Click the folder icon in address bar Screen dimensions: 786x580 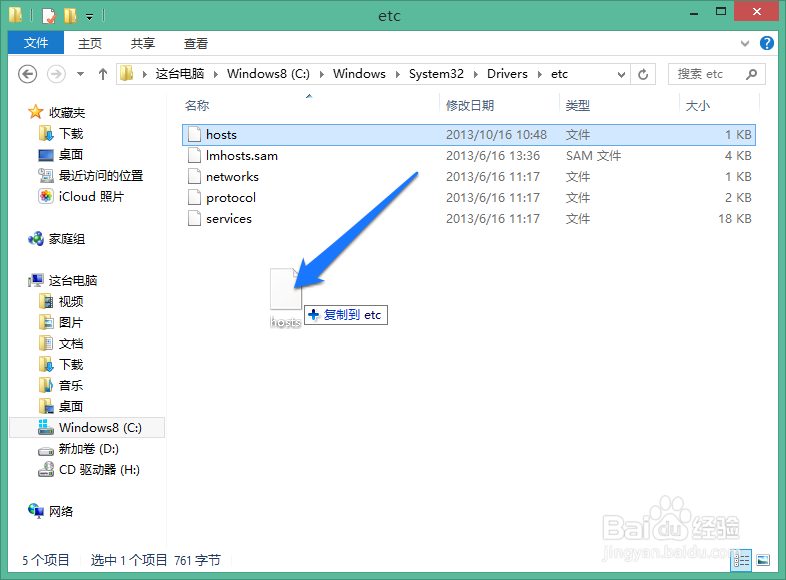click(126, 74)
